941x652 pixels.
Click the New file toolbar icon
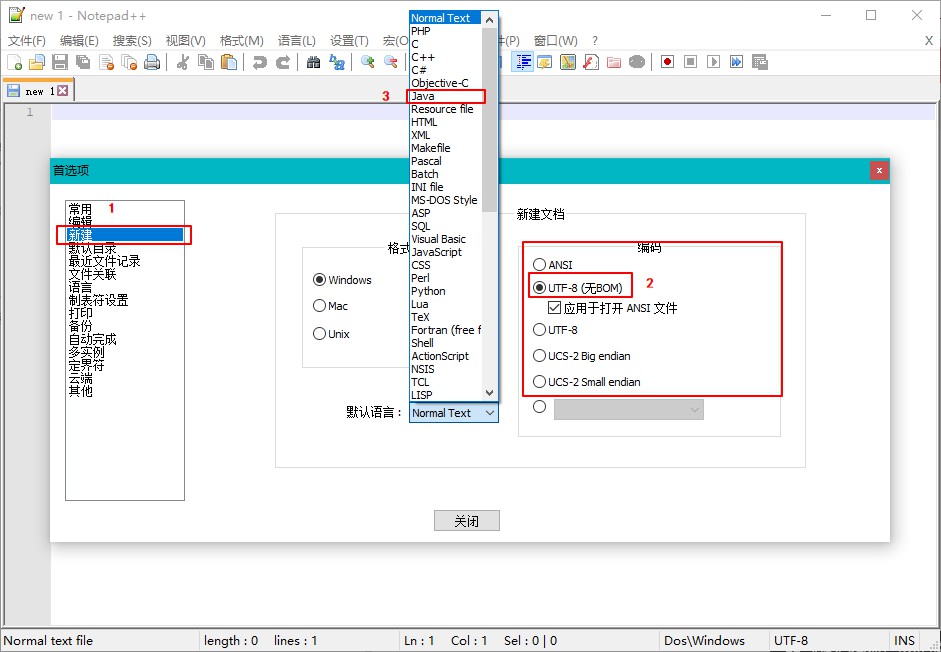tap(14, 62)
